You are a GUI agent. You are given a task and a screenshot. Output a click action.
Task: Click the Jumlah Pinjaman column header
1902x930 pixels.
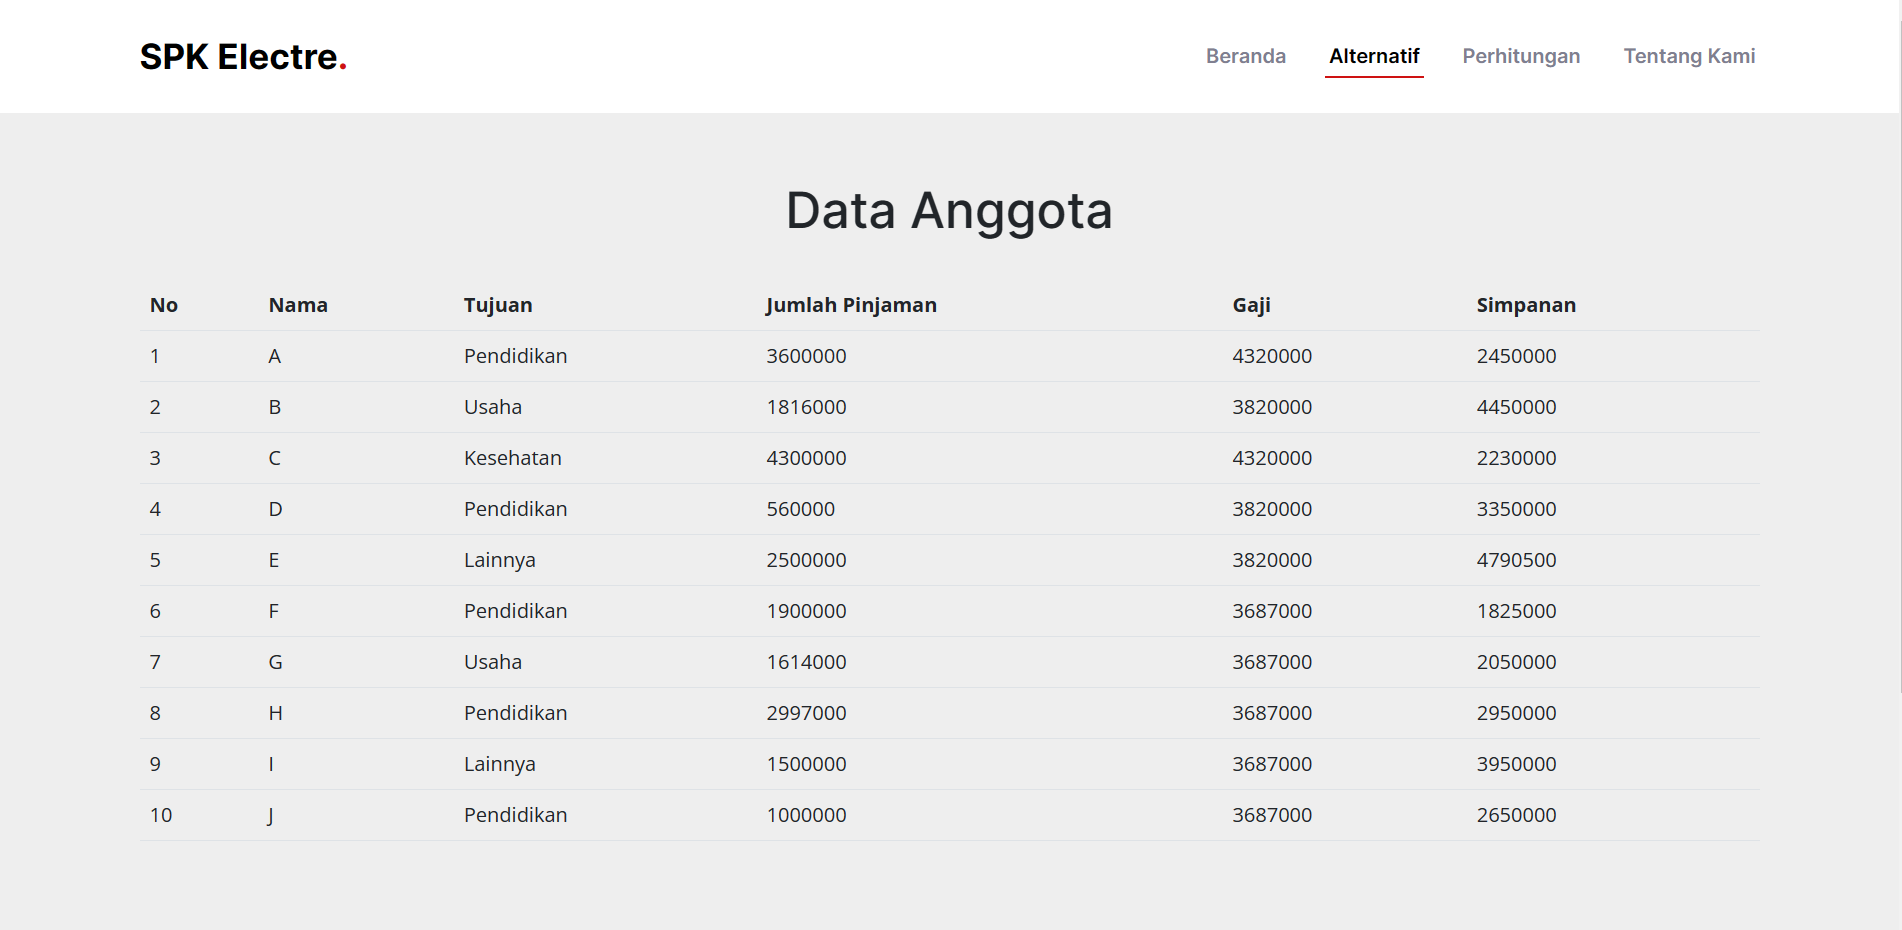point(851,305)
